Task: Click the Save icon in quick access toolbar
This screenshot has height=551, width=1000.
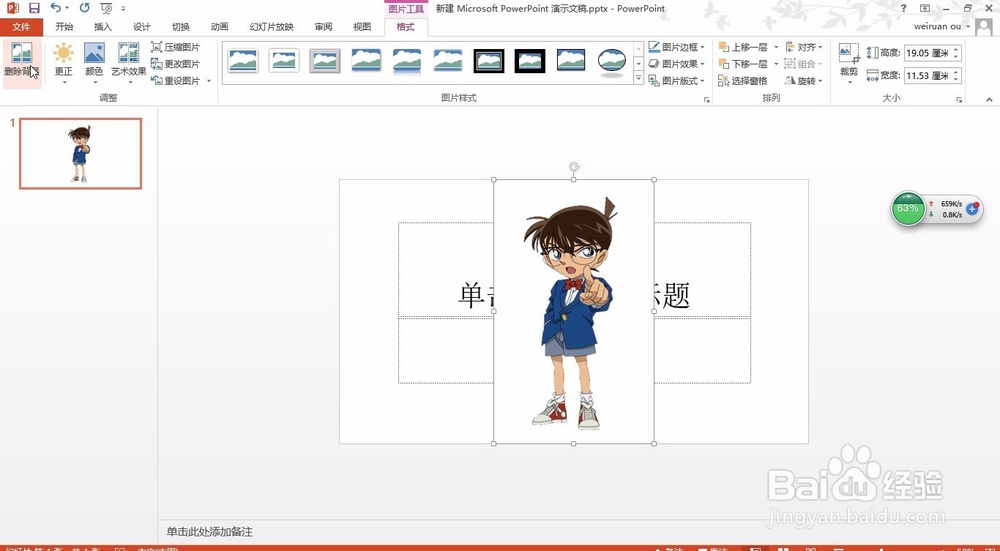Action: tap(34, 8)
